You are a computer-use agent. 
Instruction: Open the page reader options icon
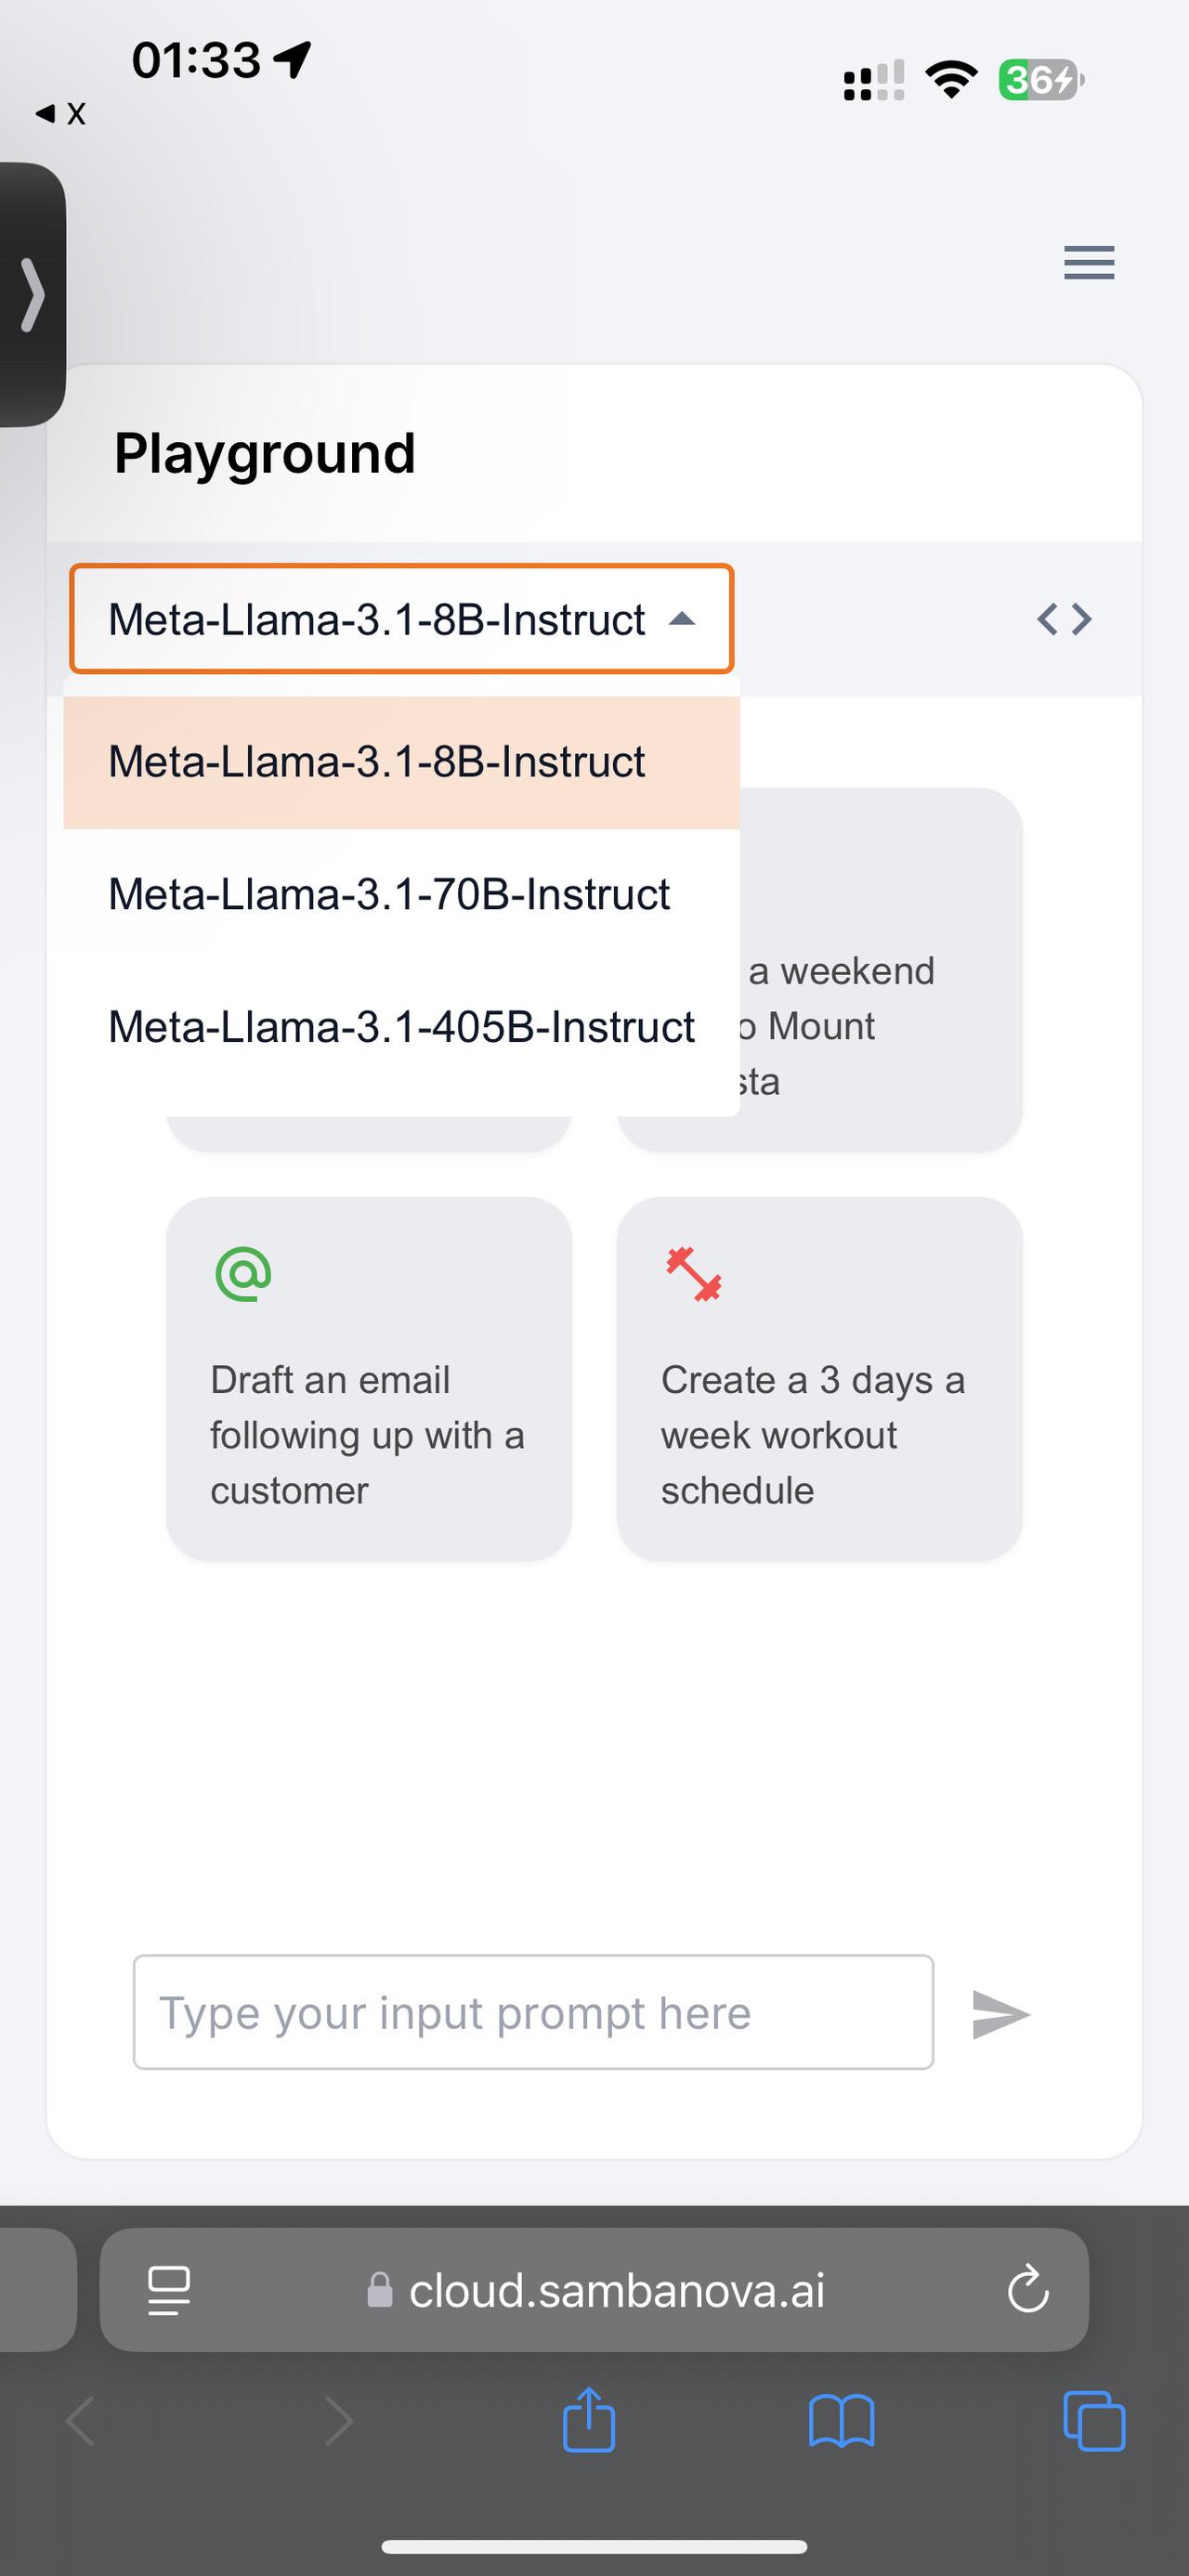pyautogui.click(x=168, y=2290)
